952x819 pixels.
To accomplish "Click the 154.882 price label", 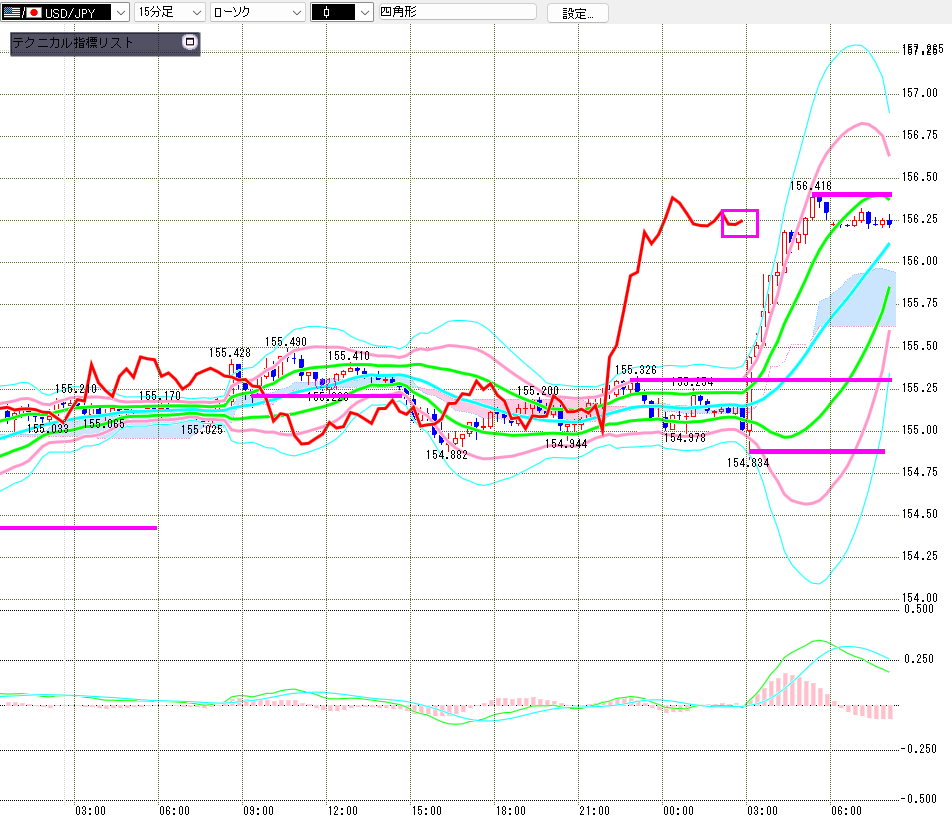I will 447,455.
